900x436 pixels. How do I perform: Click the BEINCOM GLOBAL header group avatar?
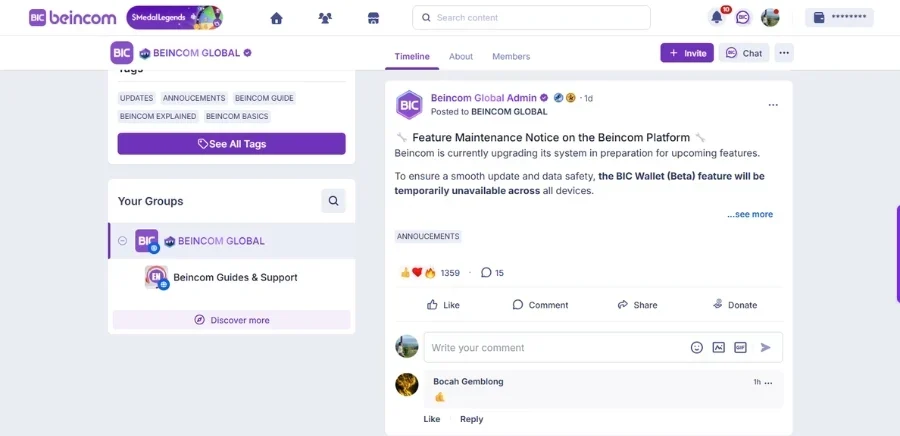coord(122,53)
